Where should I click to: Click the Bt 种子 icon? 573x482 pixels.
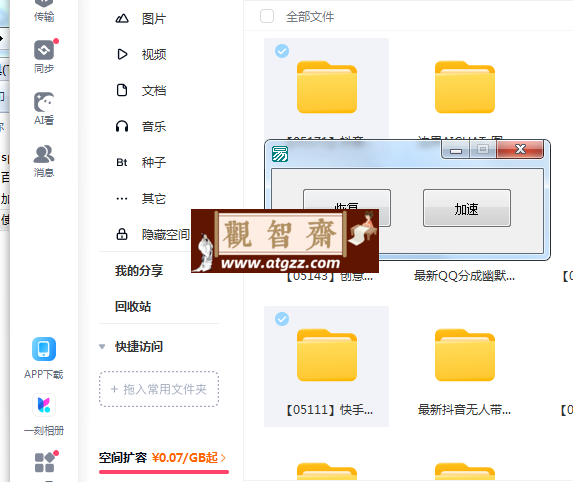[122, 162]
